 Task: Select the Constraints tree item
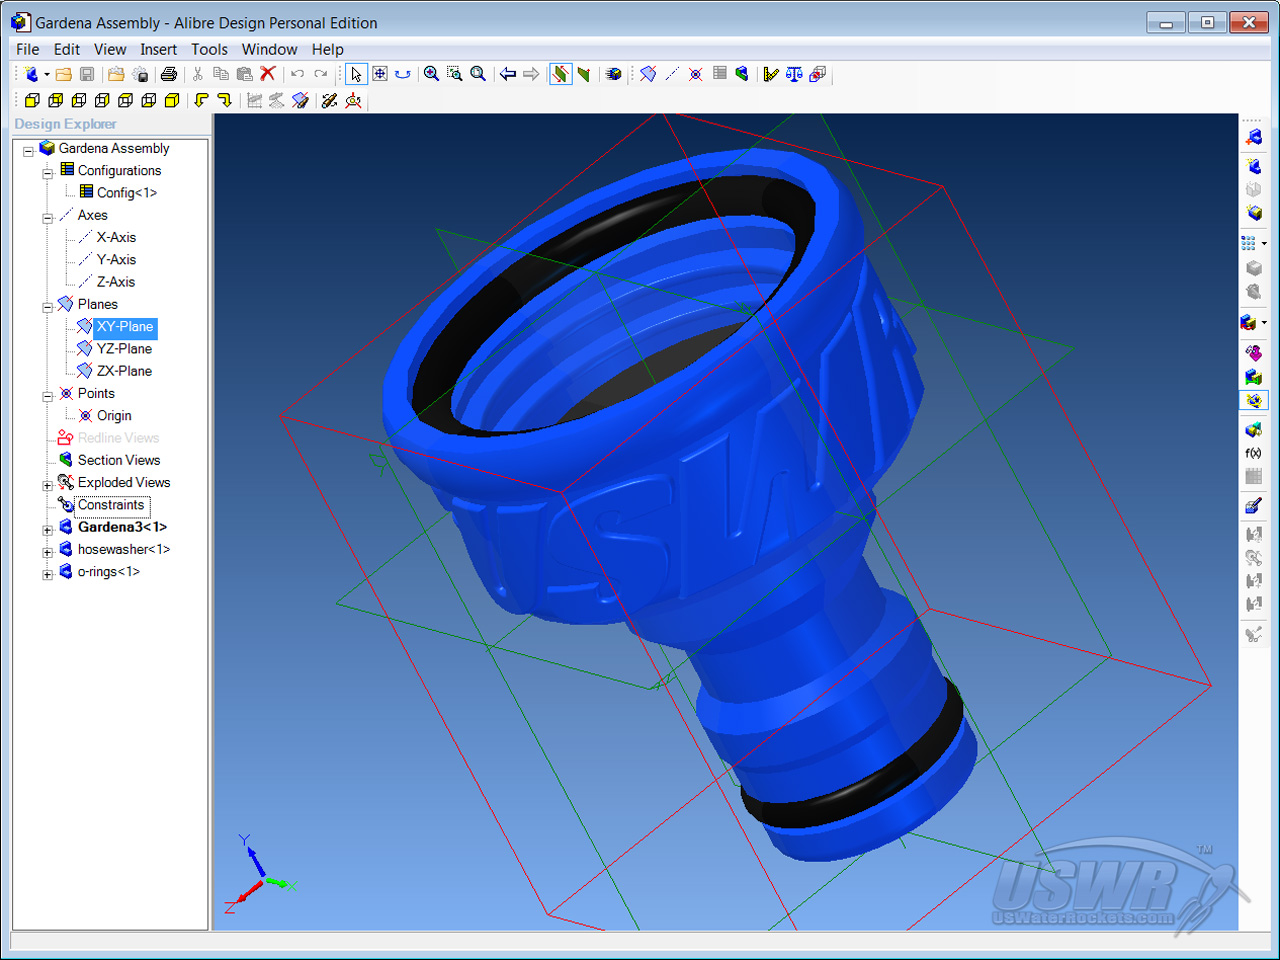point(111,505)
